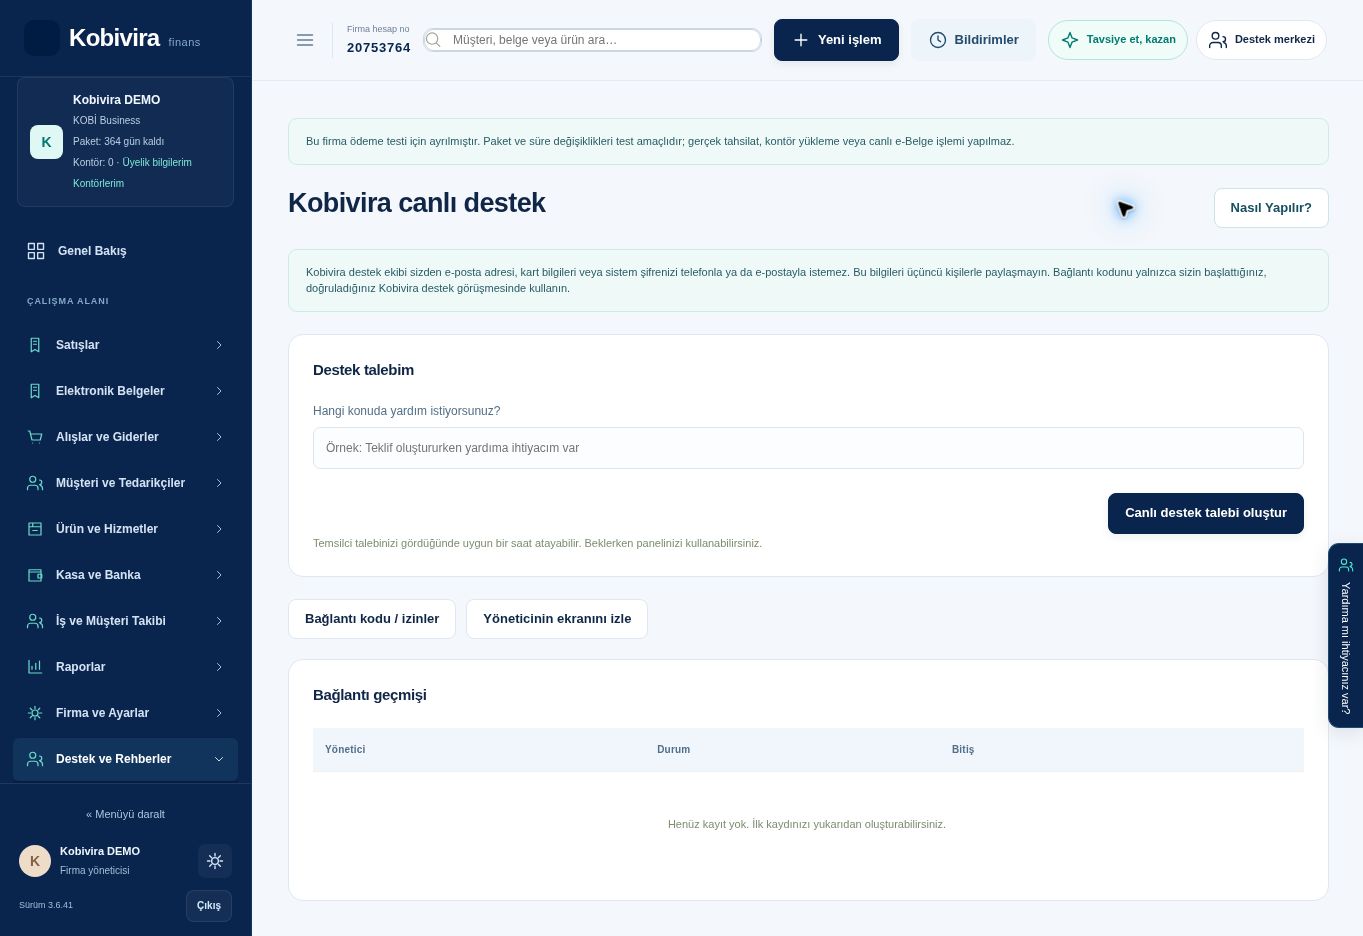Screen dimensions: 1363x936
Task: Open Bildirimler notifications
Action: coord(974,40)
